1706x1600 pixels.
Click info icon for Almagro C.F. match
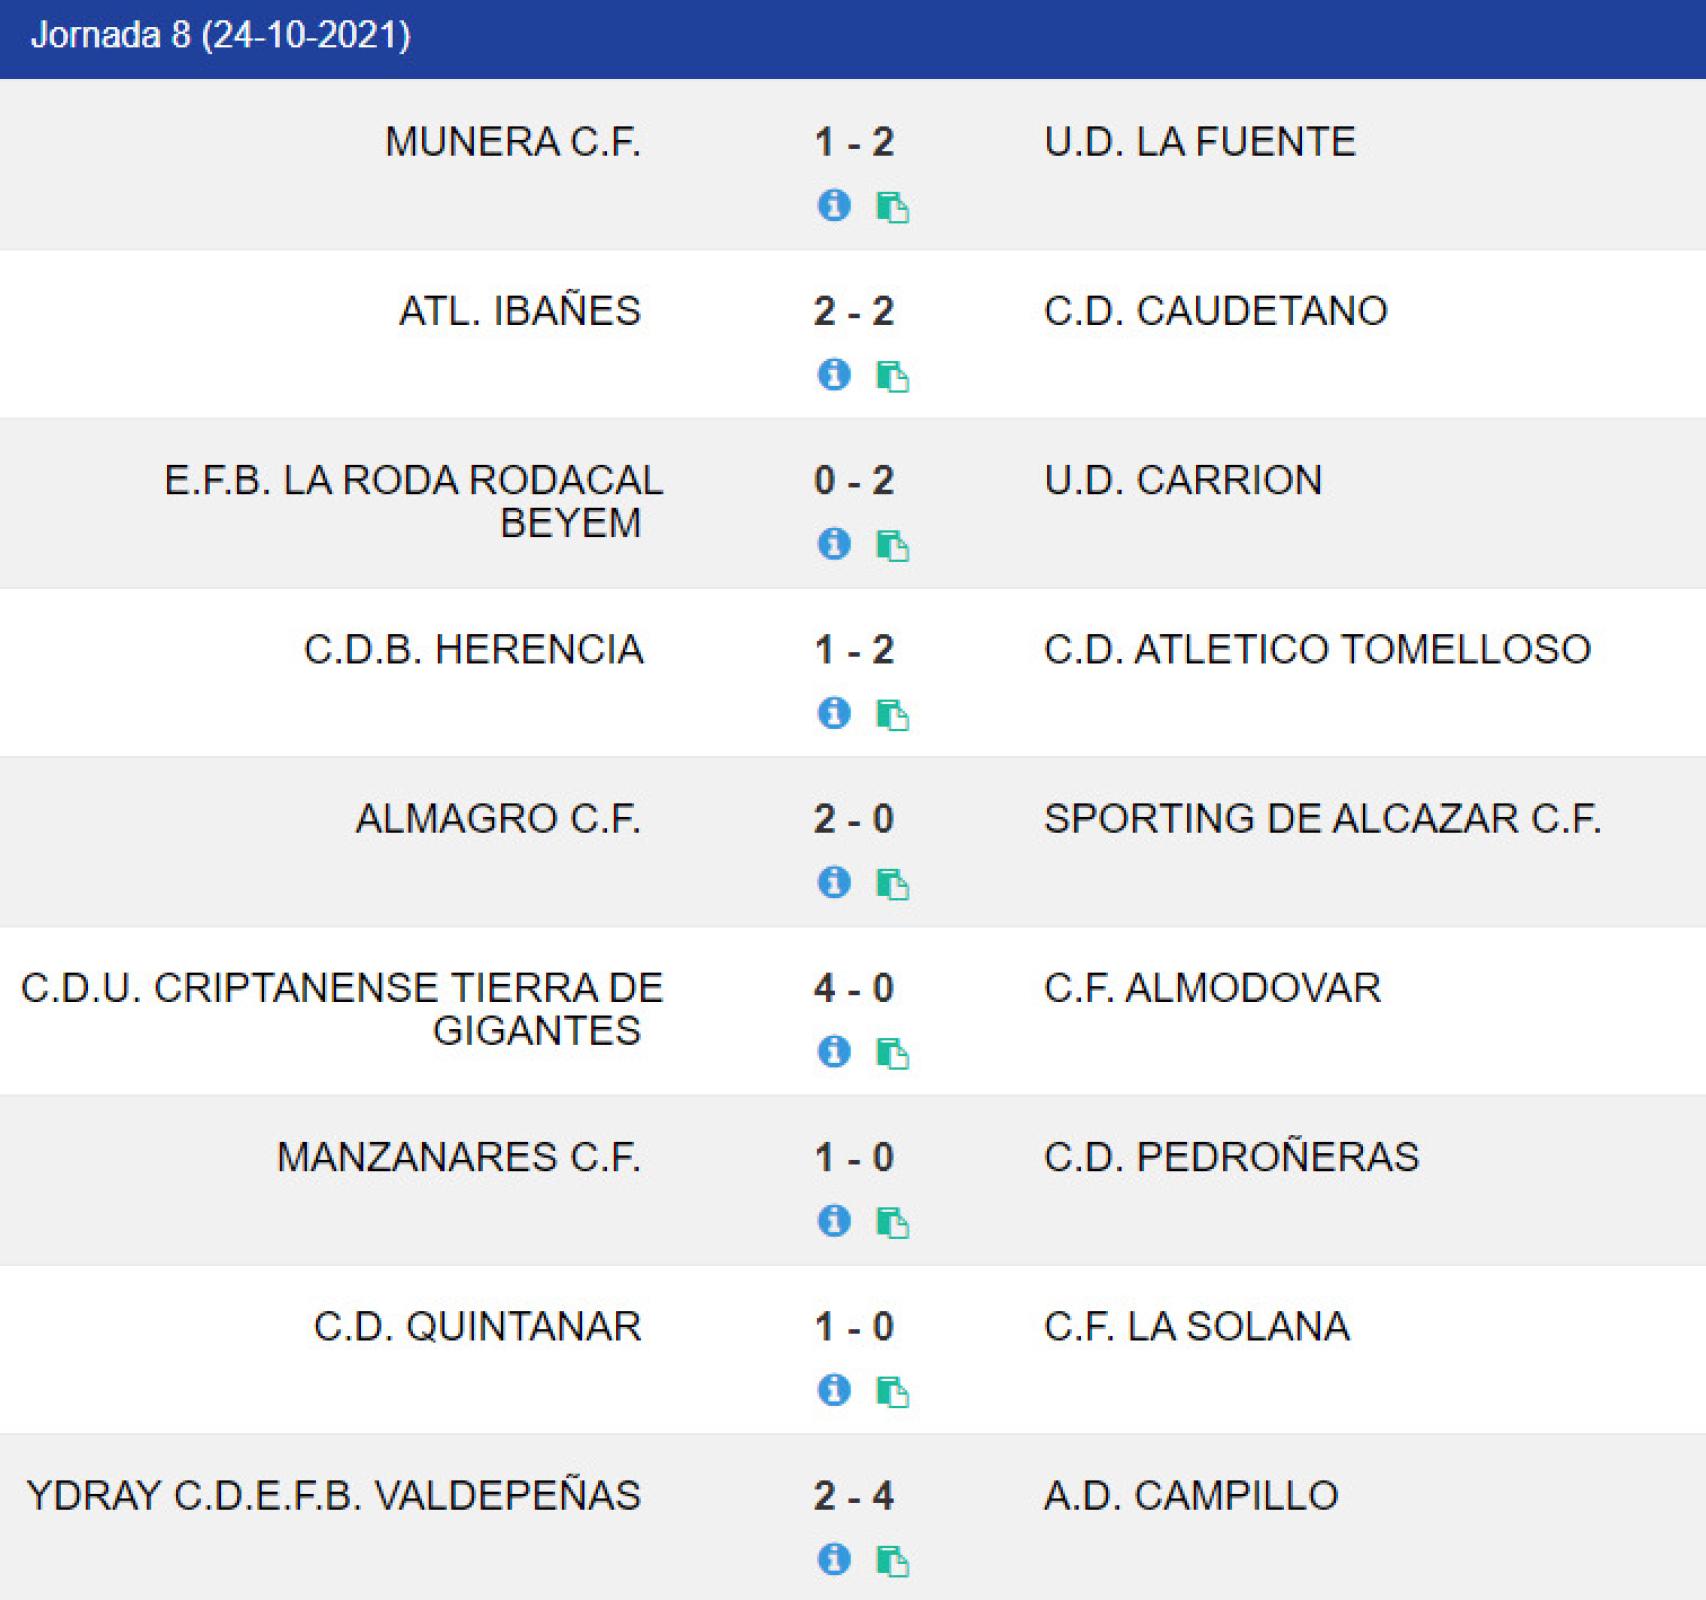pyautogui.click(x=834, y=881)
